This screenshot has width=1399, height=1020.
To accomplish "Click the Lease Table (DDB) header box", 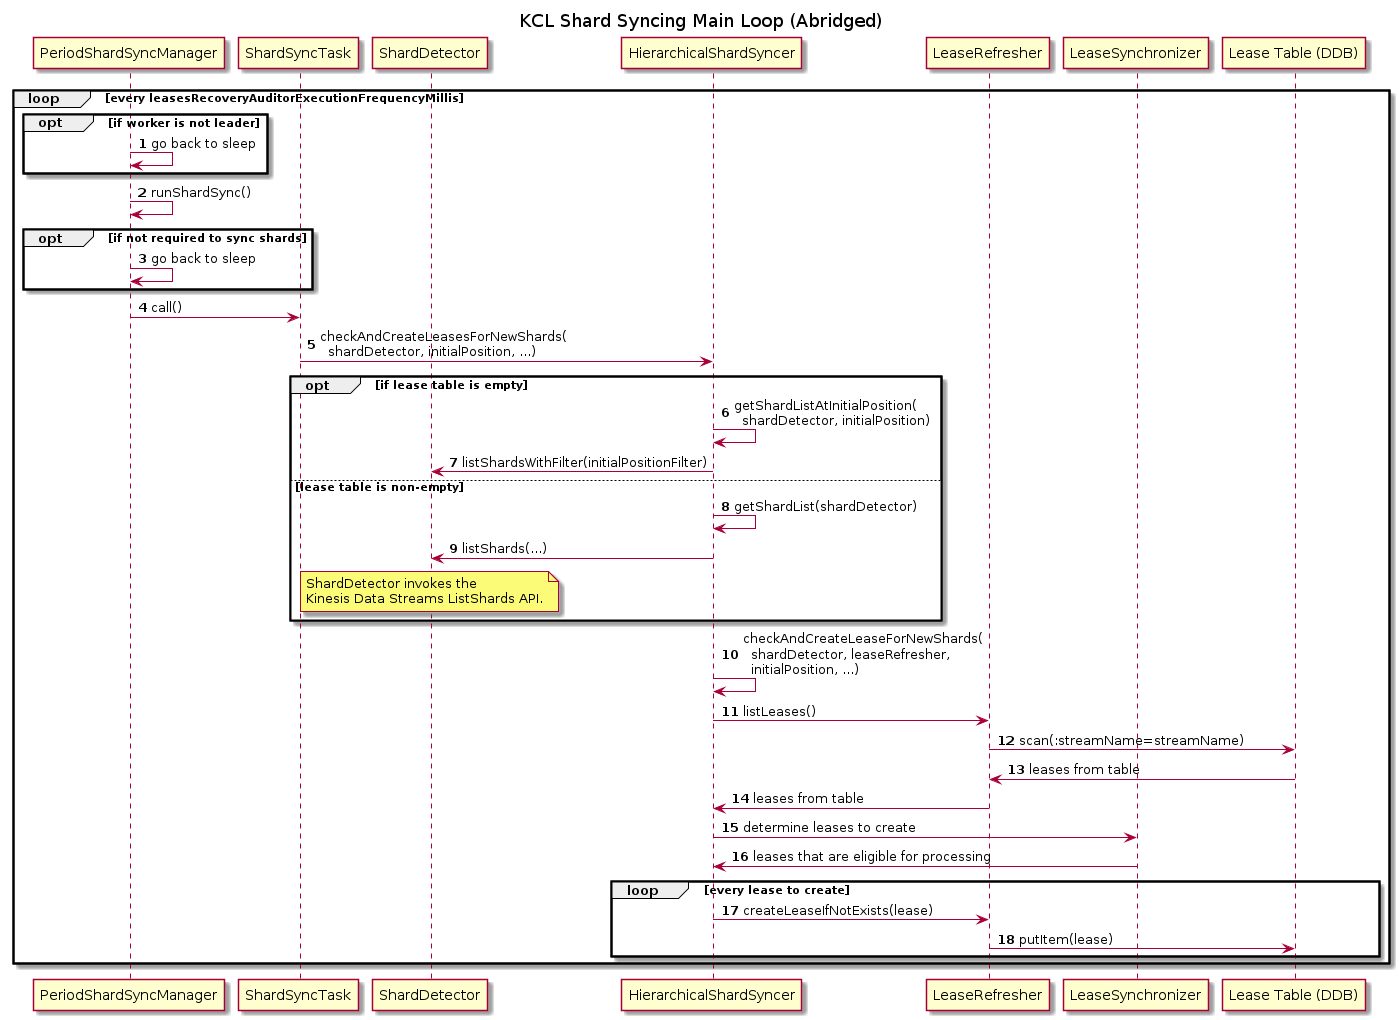I will tap(1293, 53).
